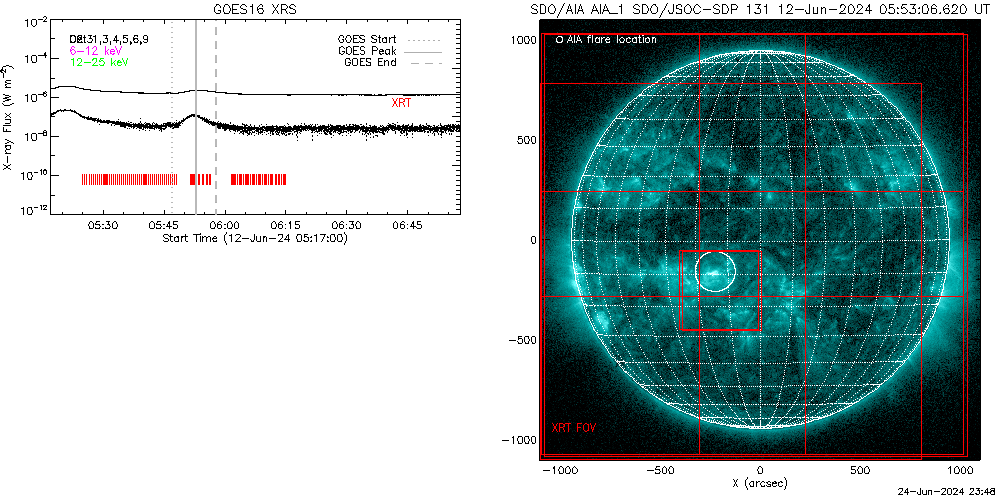1000x500 pixels.
Task: Click the 10^-6 flux tick label
Action: pyautogui.click(x=36, y=98)
